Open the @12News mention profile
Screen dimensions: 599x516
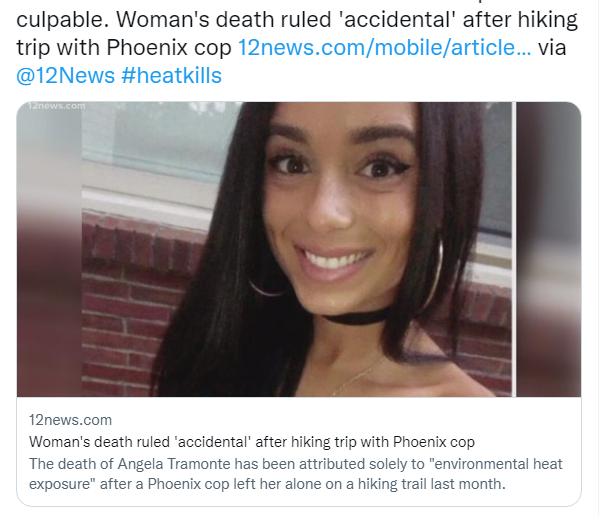tap(65, 75)
